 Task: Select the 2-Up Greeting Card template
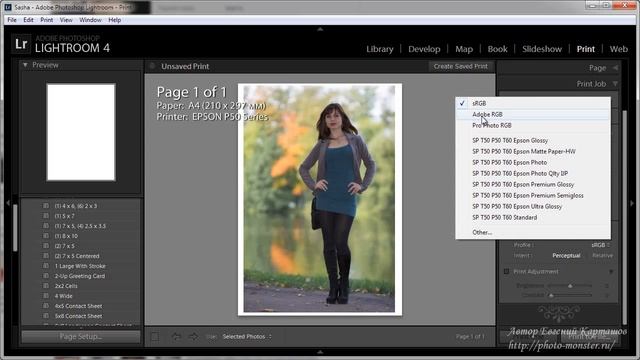point(80,276)
